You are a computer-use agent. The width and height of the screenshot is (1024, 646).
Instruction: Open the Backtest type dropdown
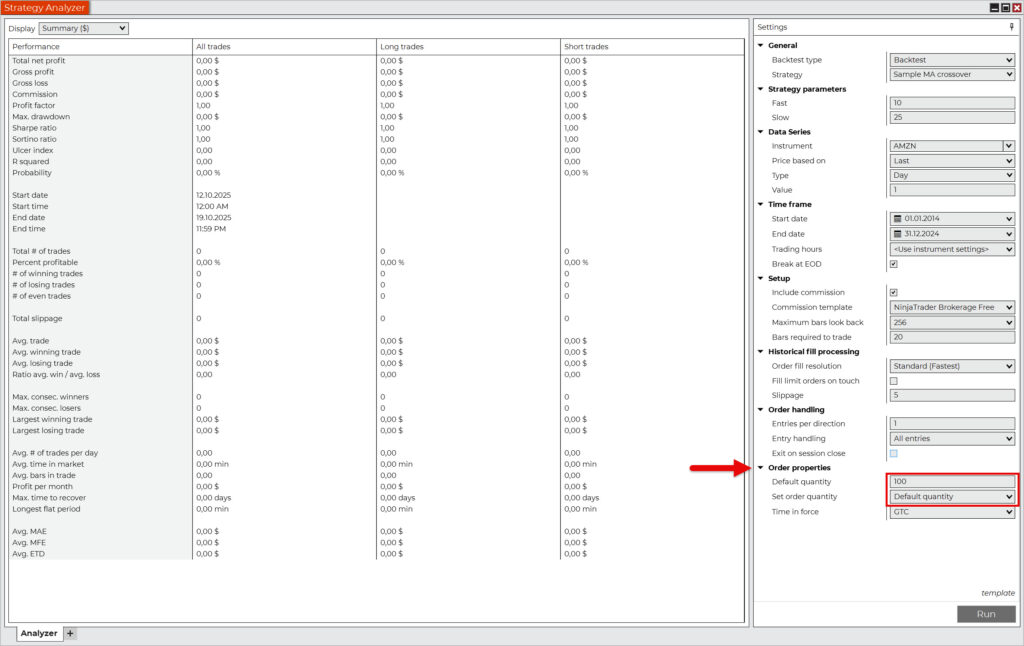(952, 60)
